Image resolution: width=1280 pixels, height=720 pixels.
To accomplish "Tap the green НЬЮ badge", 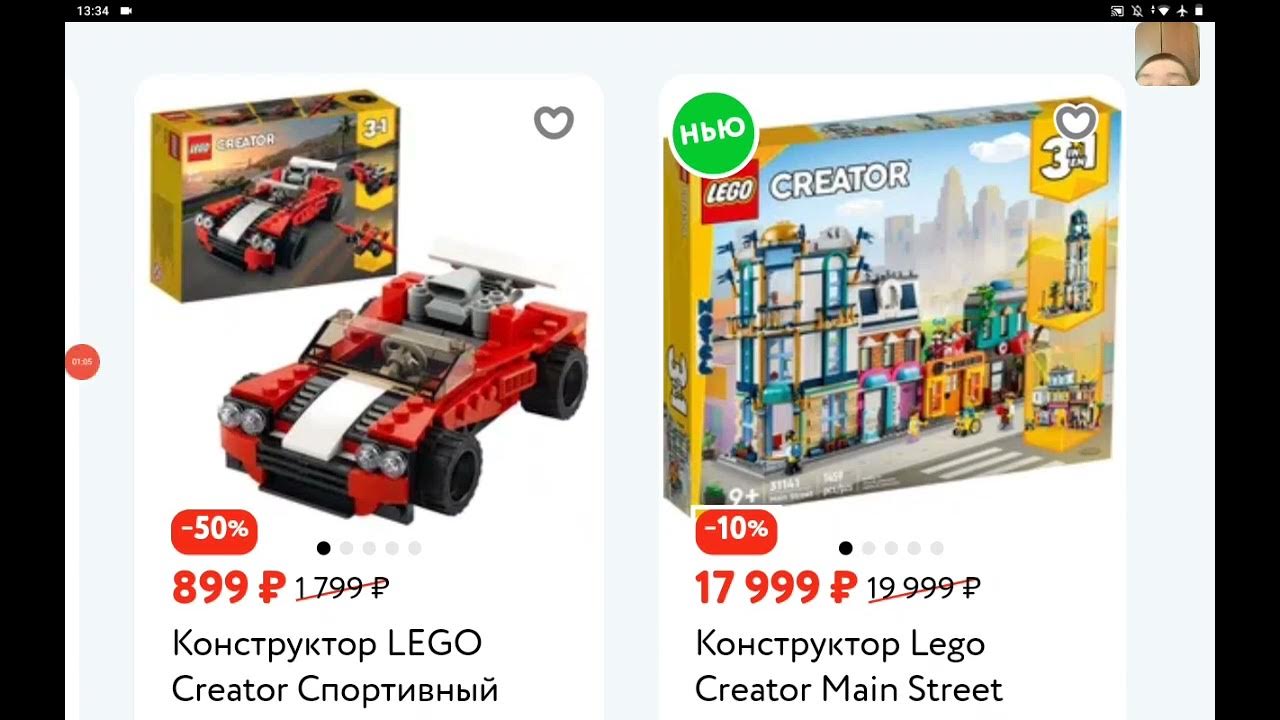I will coord(713,130).
